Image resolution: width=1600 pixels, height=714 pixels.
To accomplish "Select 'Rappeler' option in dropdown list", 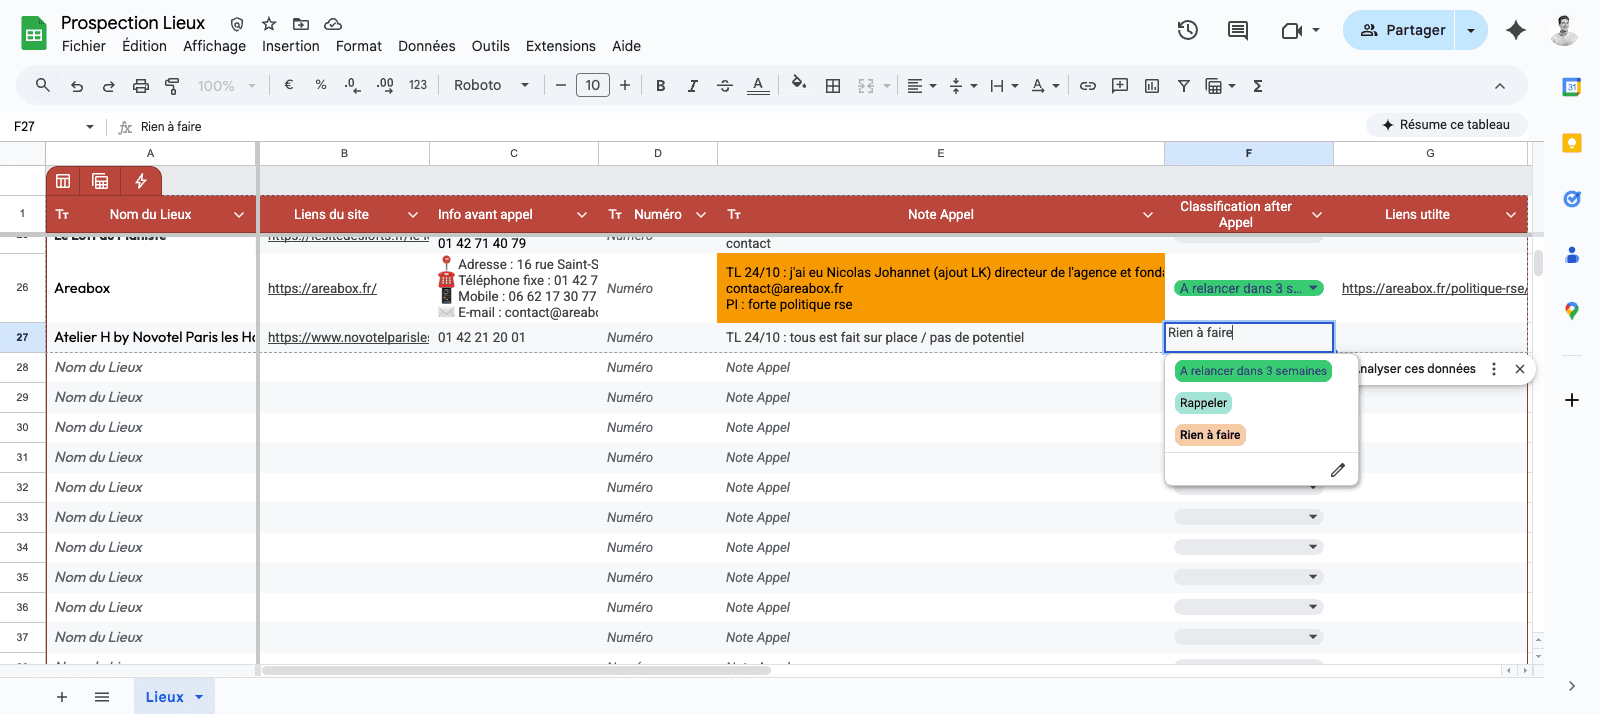I will click(1203, 403).
